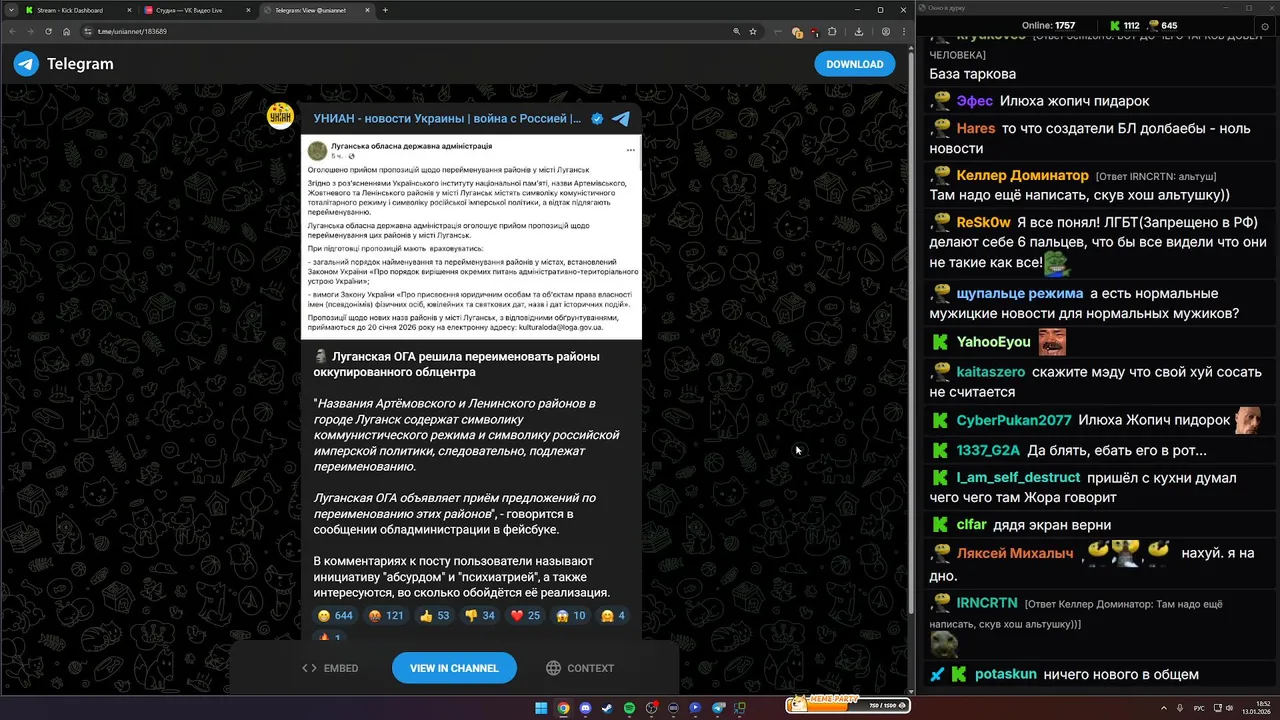
Task: Click username YahooEyou in chat
Action: click(x=993, y=342)
